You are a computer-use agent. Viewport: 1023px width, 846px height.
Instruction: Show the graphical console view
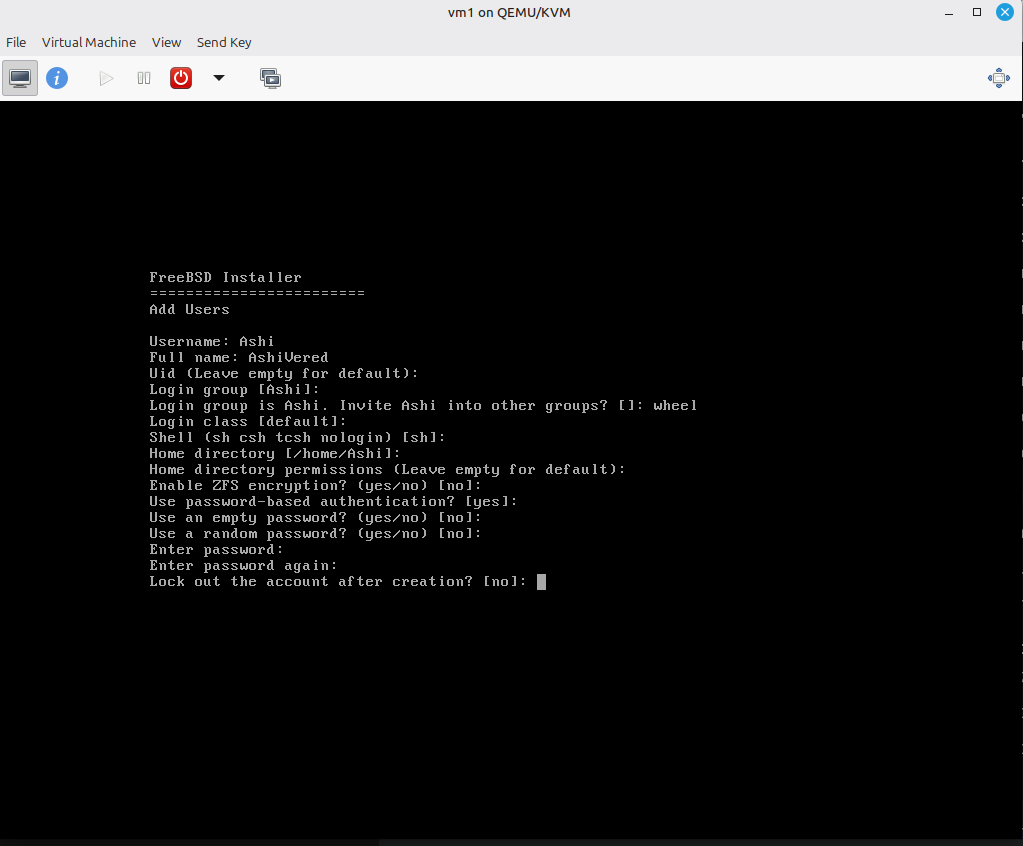[20, 78]
